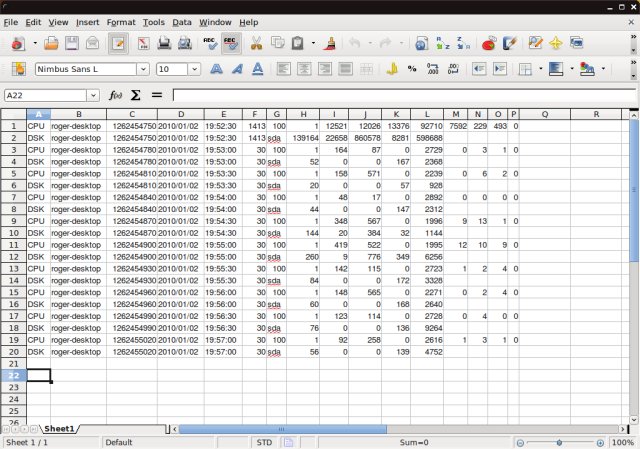
Task: Open the Edit menu
Action: click(x=33, y=22)
